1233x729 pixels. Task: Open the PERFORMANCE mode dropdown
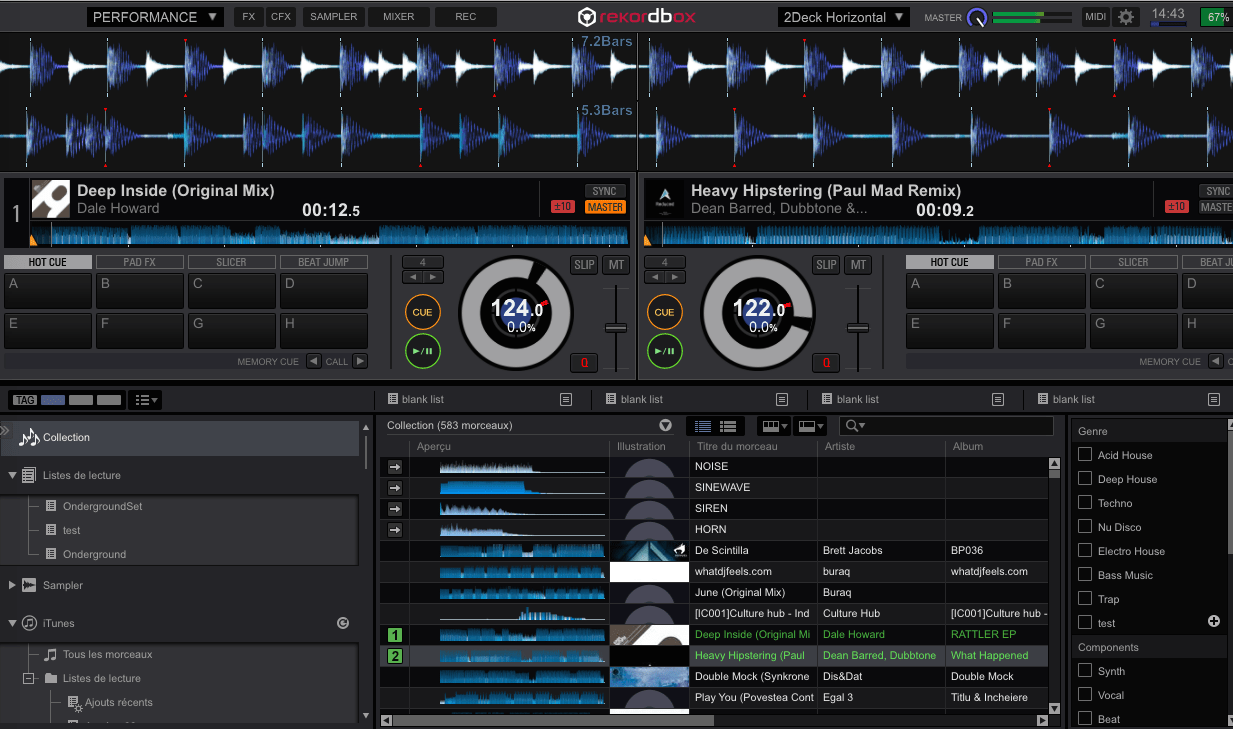click(x=155, y=16)
